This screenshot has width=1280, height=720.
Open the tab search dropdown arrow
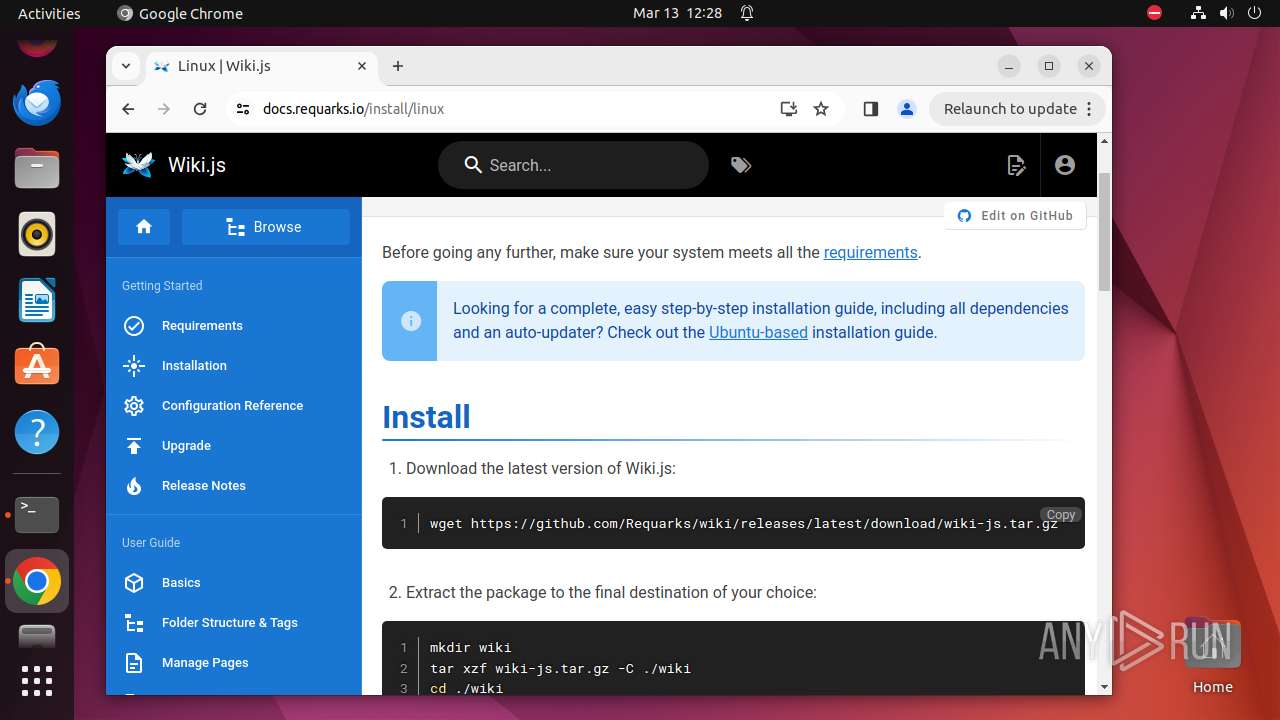pos(126,66)
